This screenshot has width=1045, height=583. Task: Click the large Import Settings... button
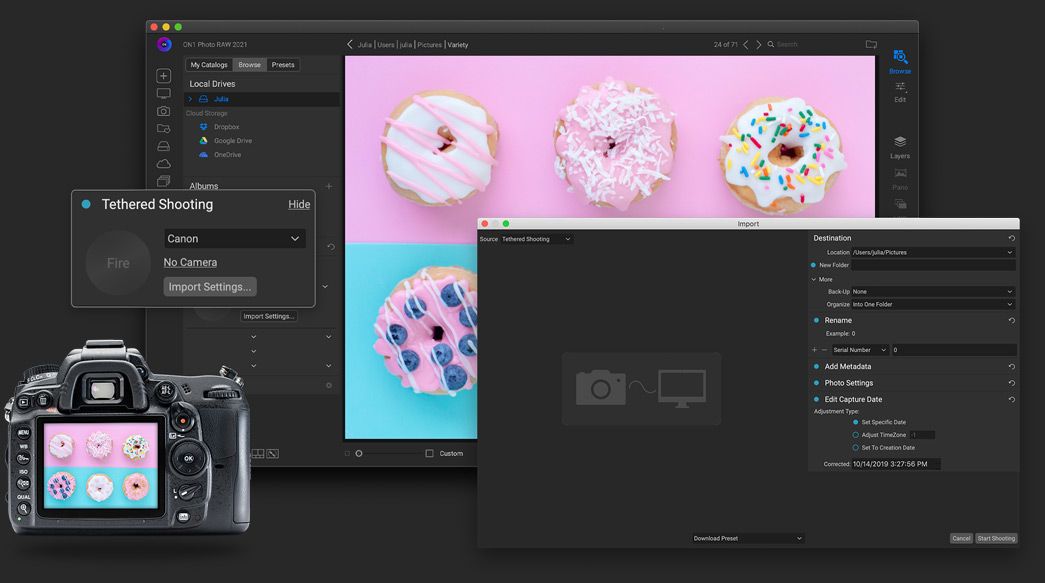[x=210, y=287]
